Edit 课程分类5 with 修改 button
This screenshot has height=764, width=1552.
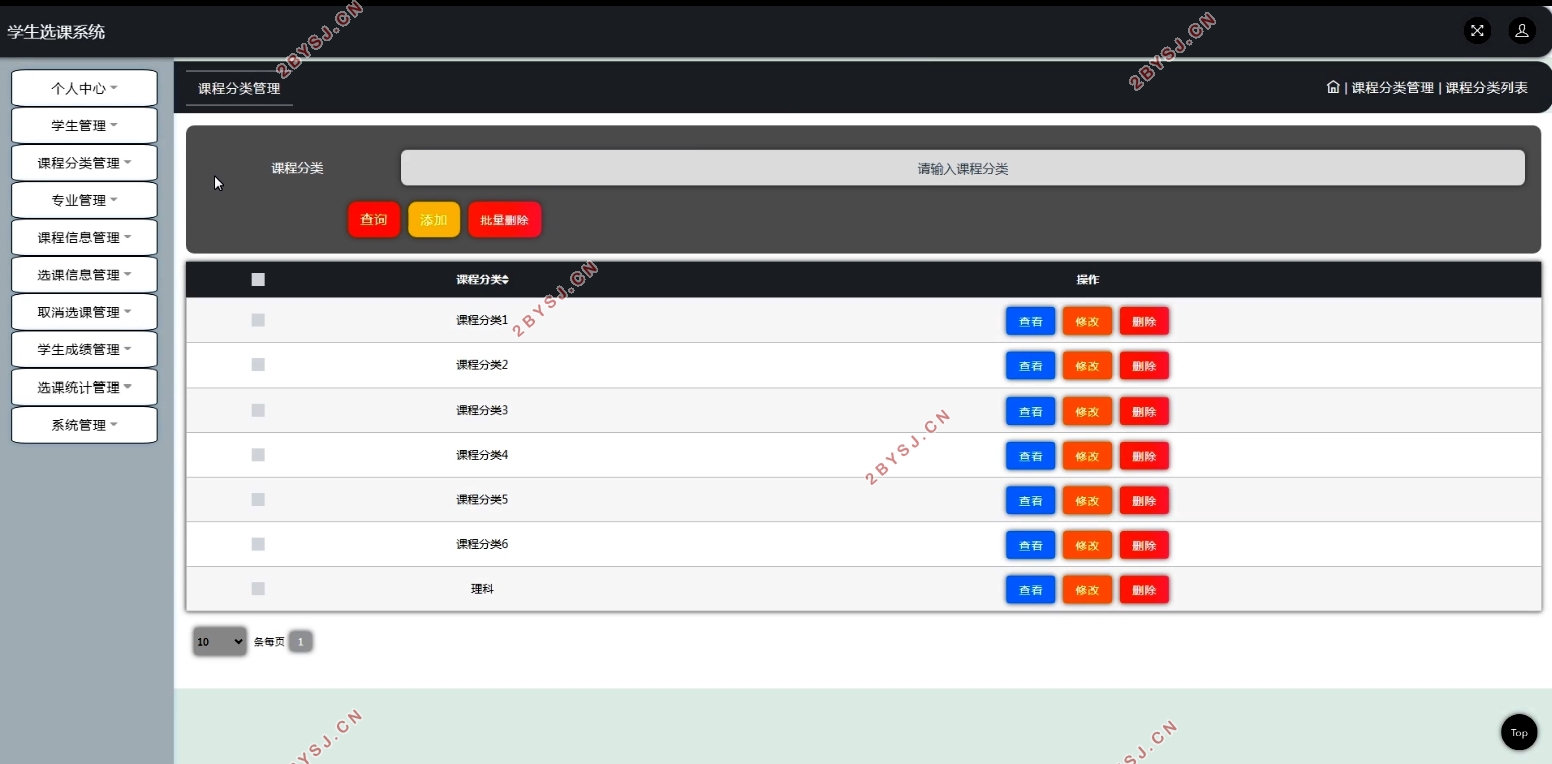[x=1087, y=500]
